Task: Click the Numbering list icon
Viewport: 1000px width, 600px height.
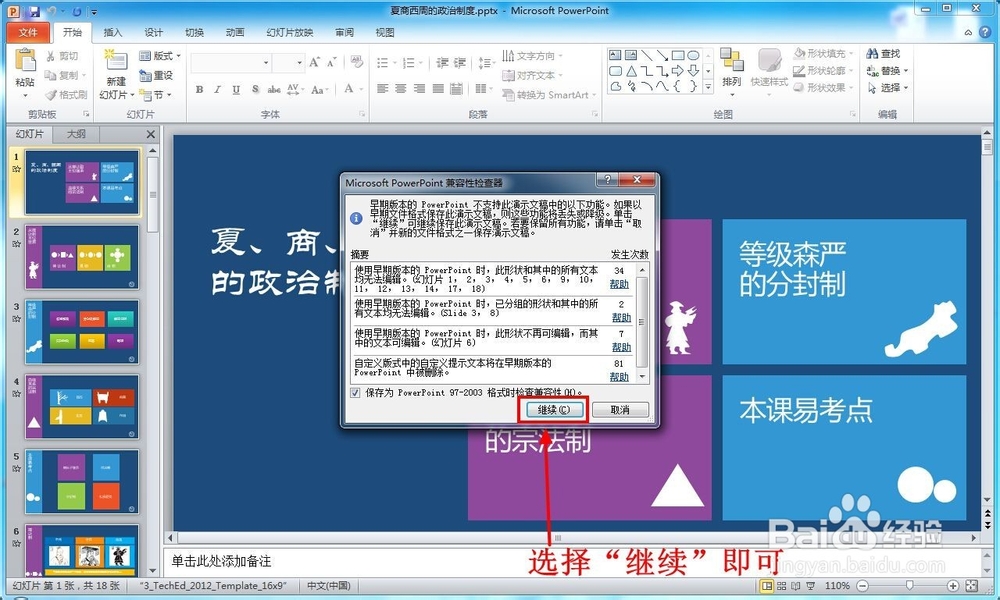Action: 409,62
